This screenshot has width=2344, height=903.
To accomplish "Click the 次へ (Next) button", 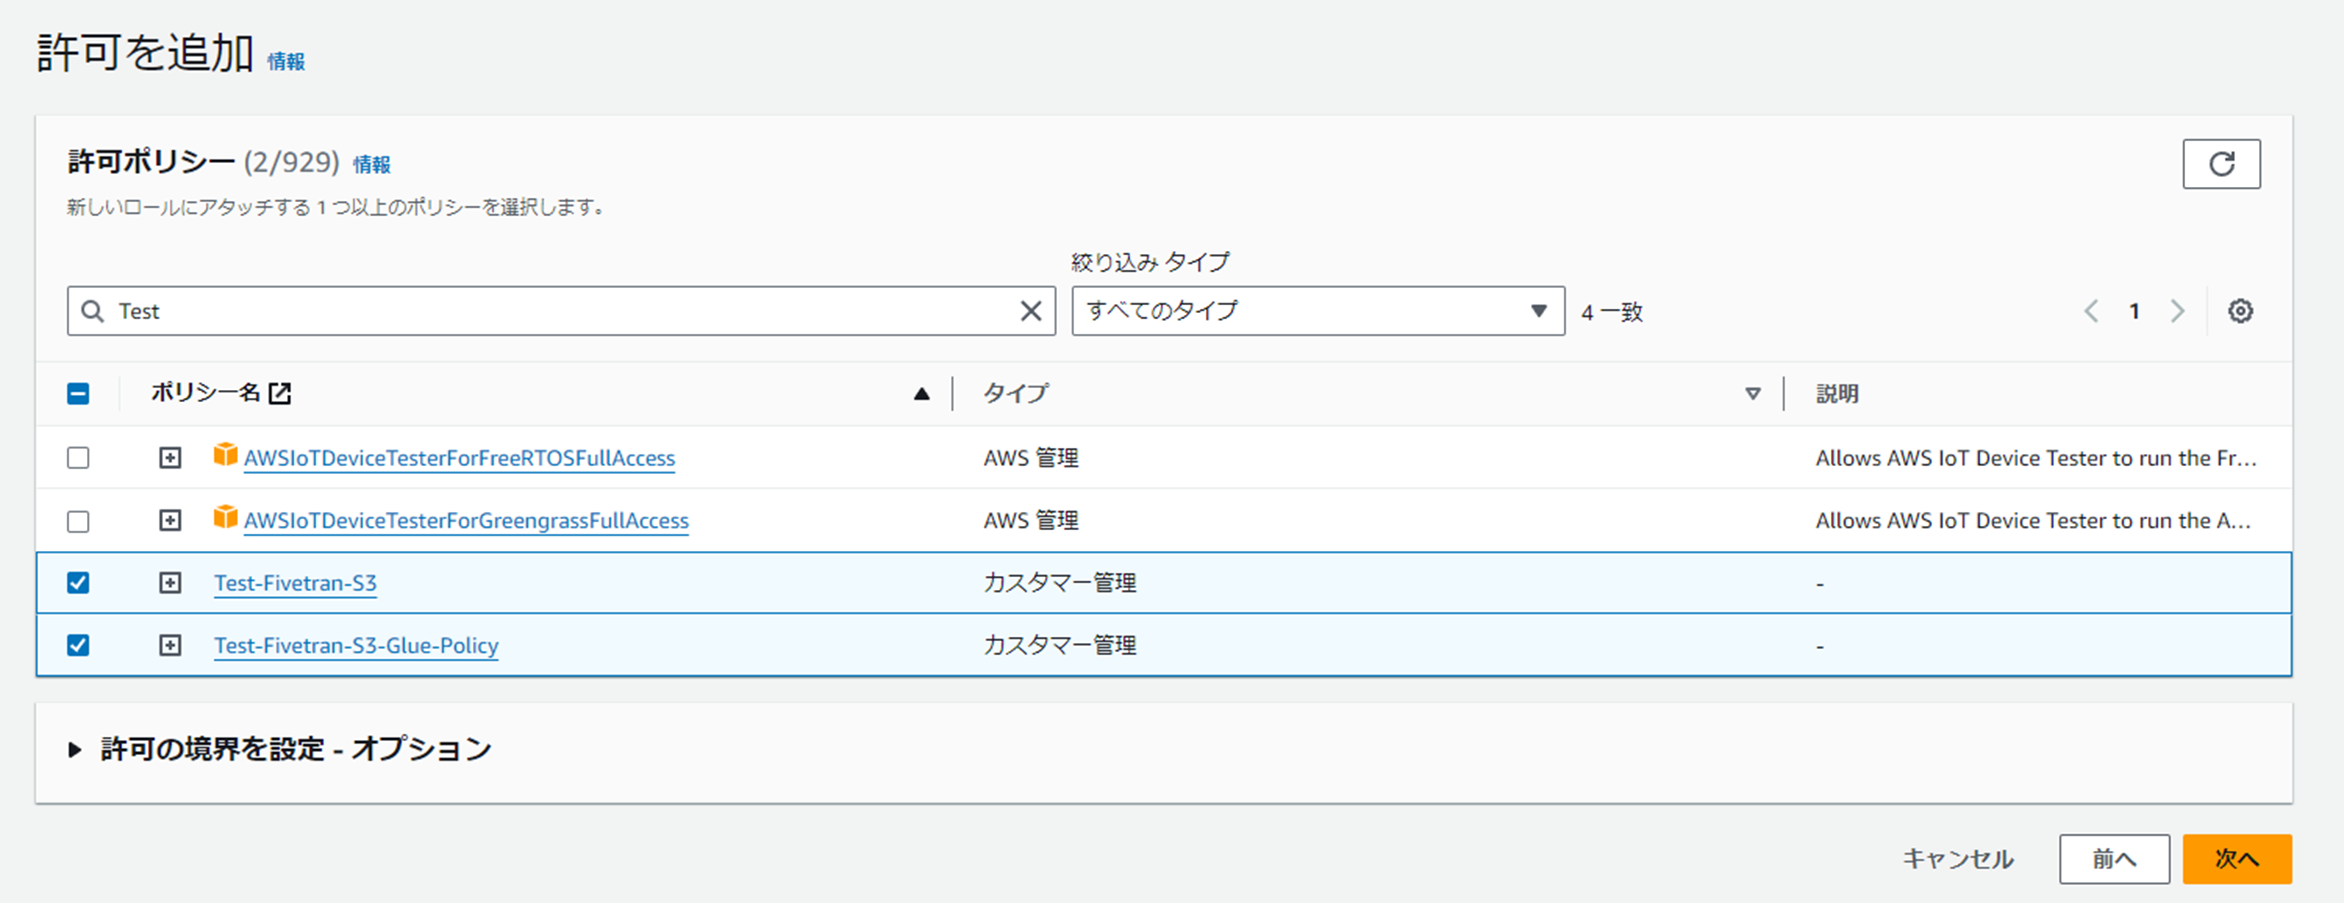I will (x=2236, y=859).
